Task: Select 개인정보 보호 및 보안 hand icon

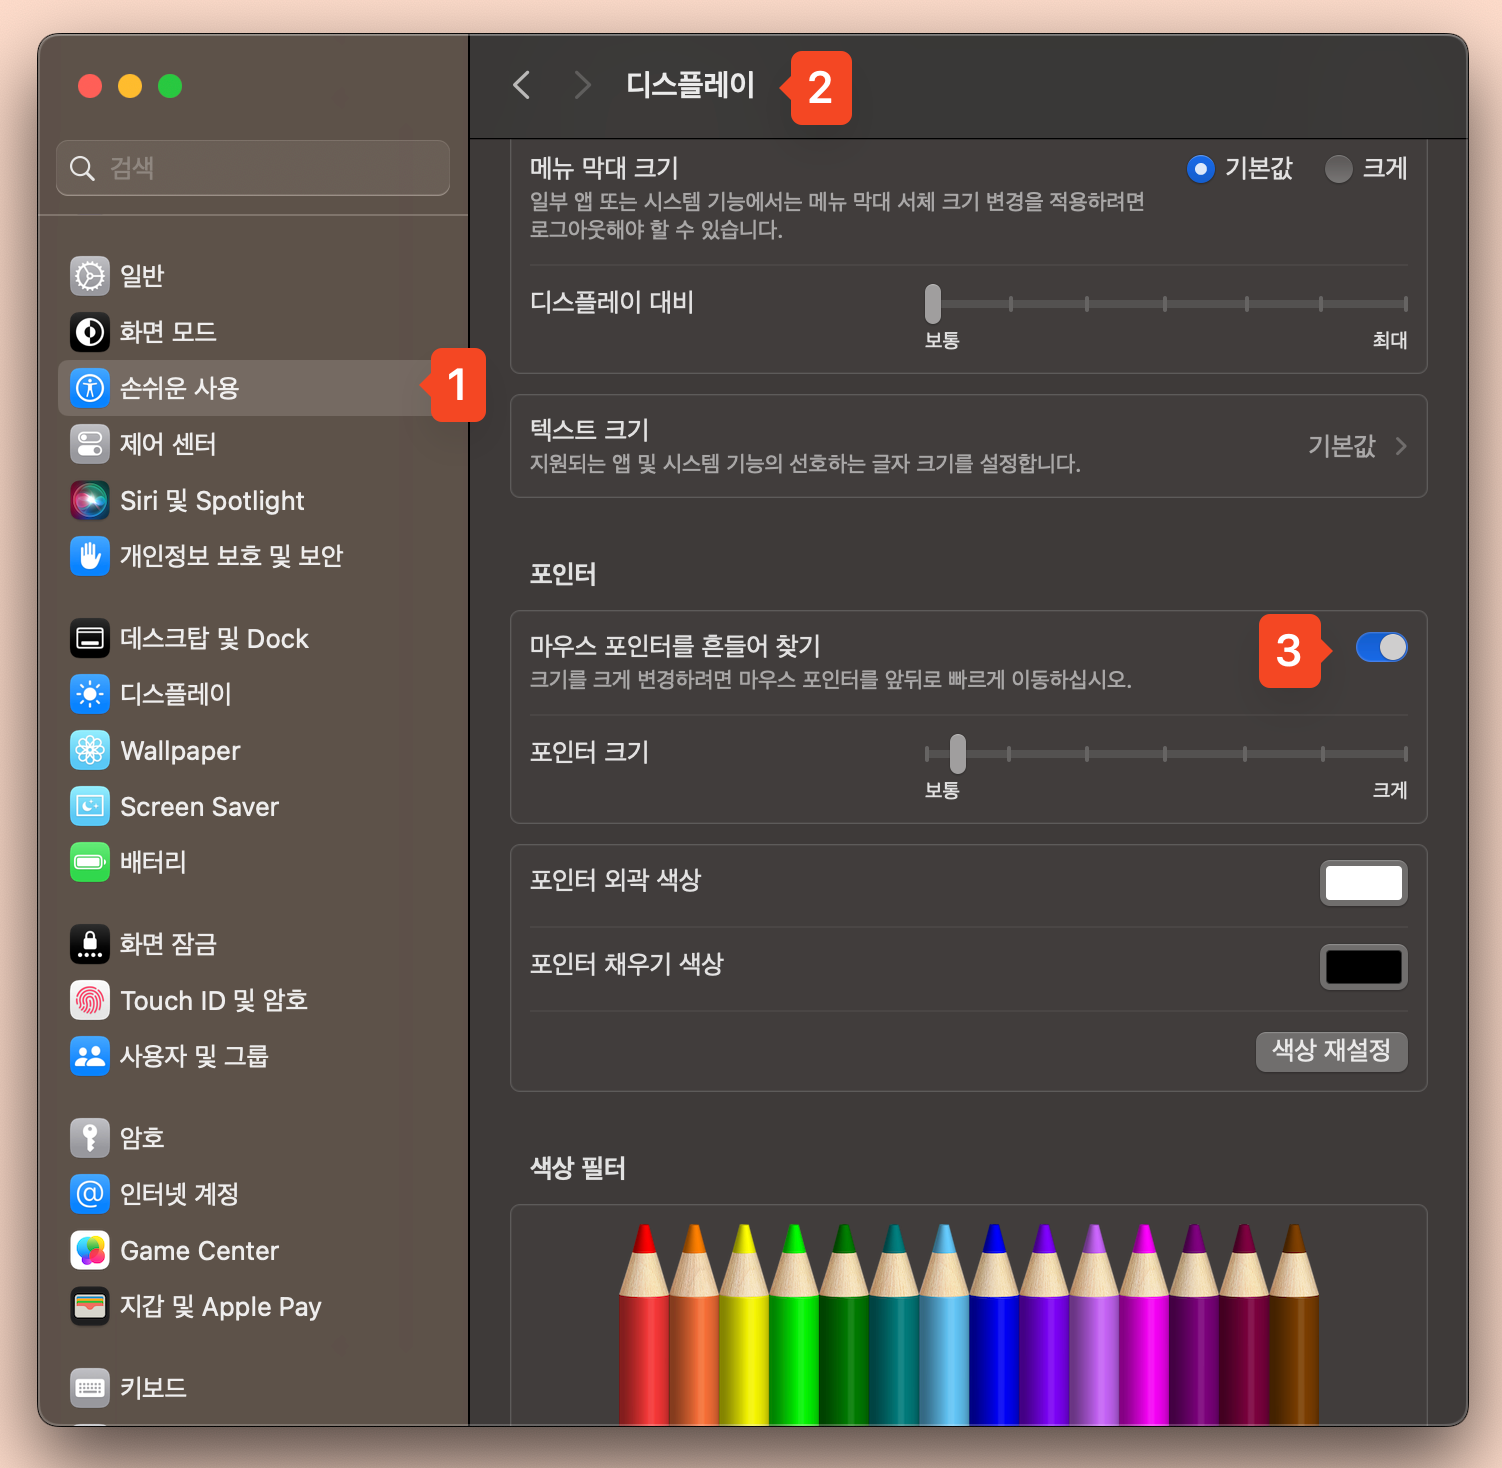Action: click(90, 556)
